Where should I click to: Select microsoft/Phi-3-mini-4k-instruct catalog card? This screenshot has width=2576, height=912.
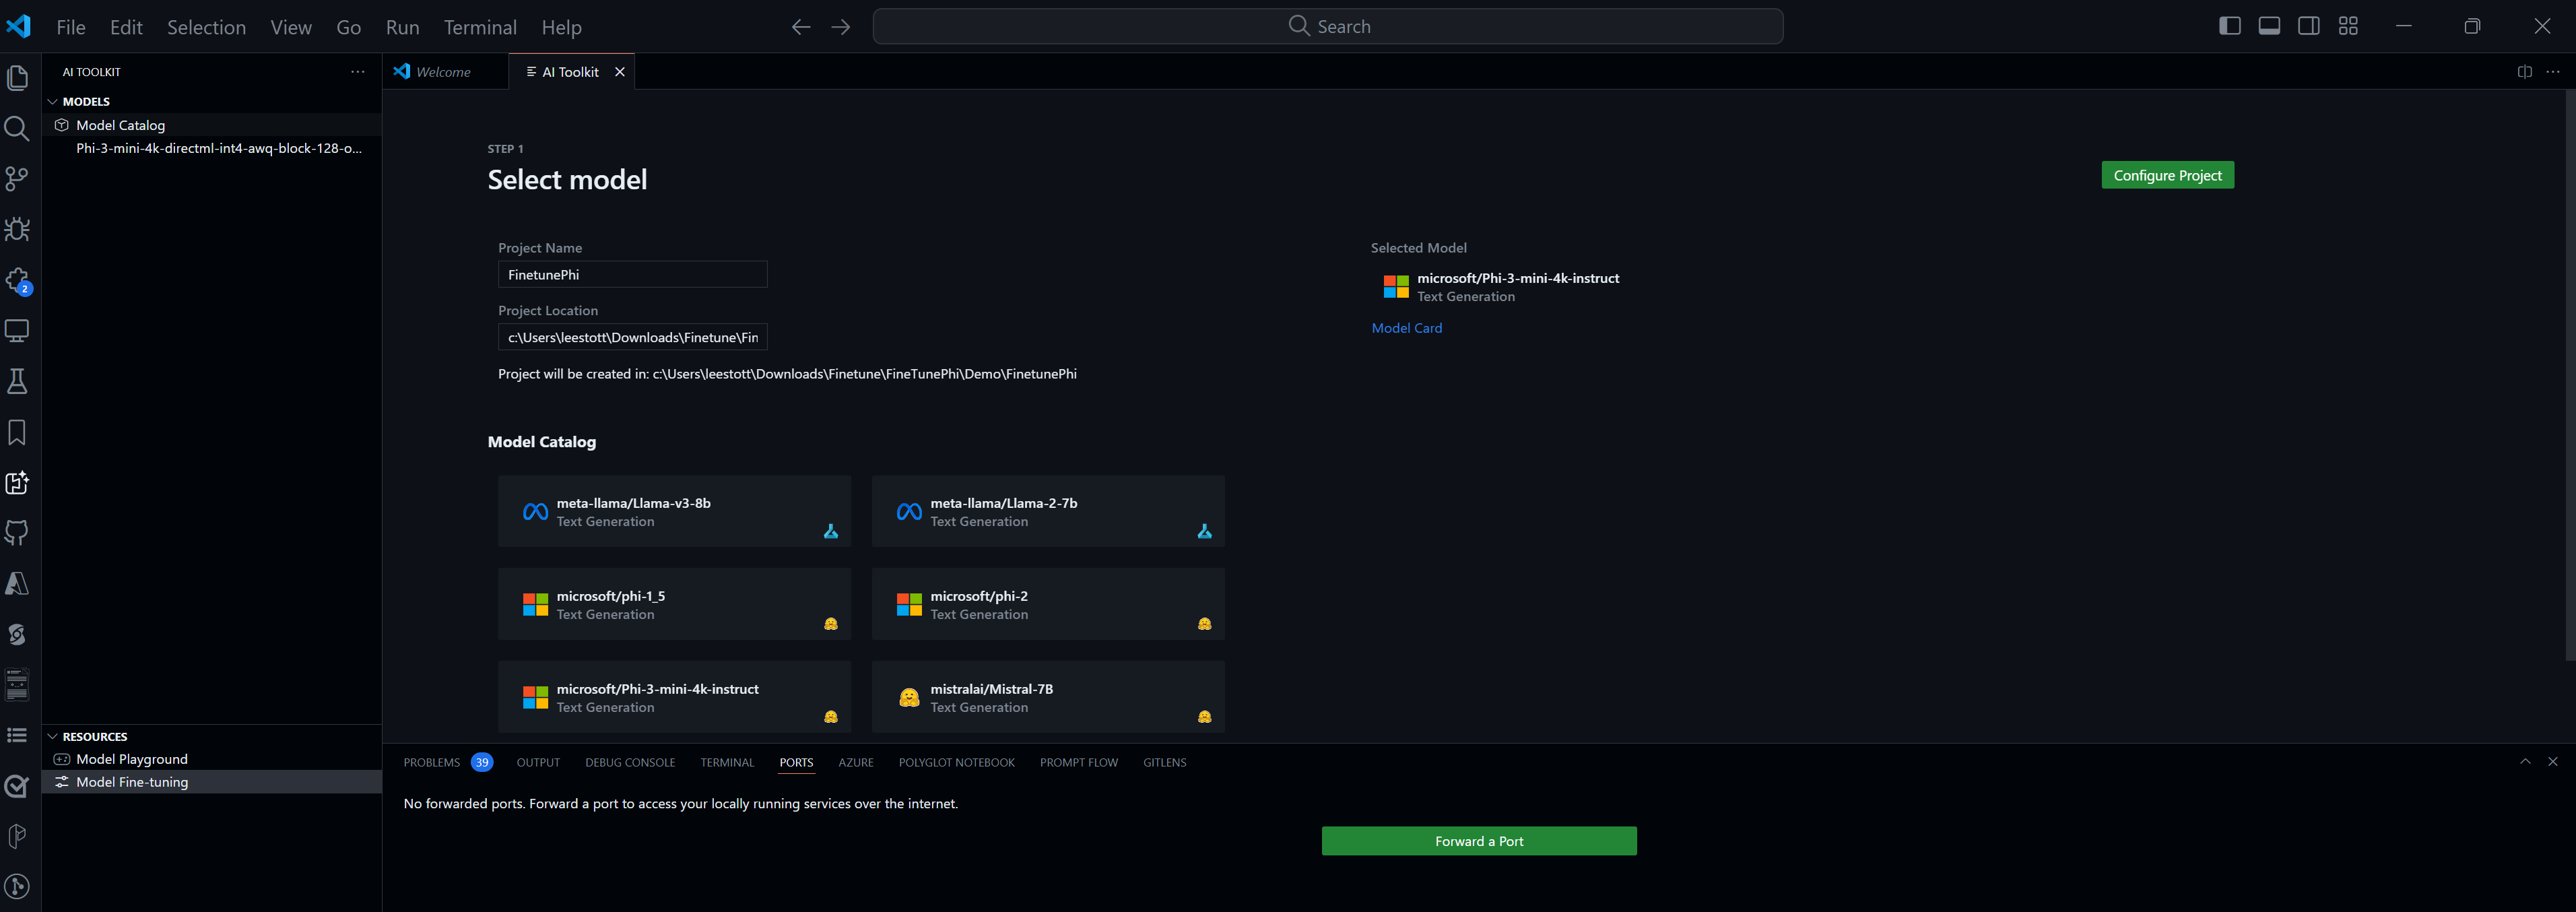[x=674, y=697]
